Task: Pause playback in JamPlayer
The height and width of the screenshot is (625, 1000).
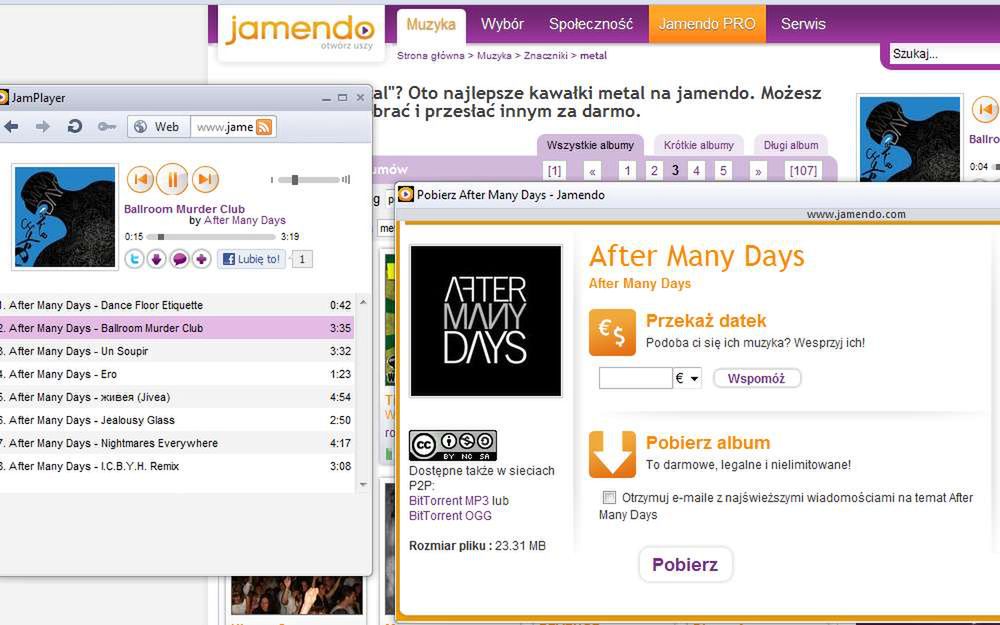Action: (x=172, y=179)
